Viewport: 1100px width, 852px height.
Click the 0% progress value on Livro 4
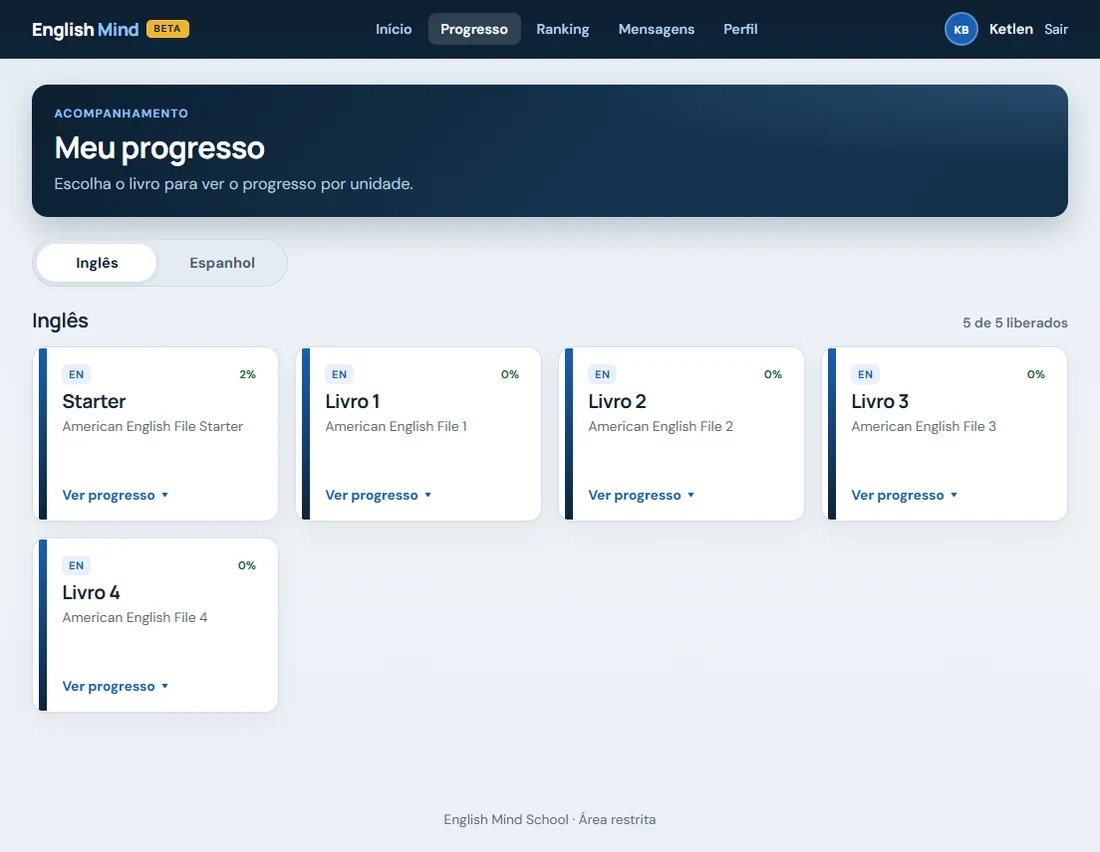(x=247, y=566)
